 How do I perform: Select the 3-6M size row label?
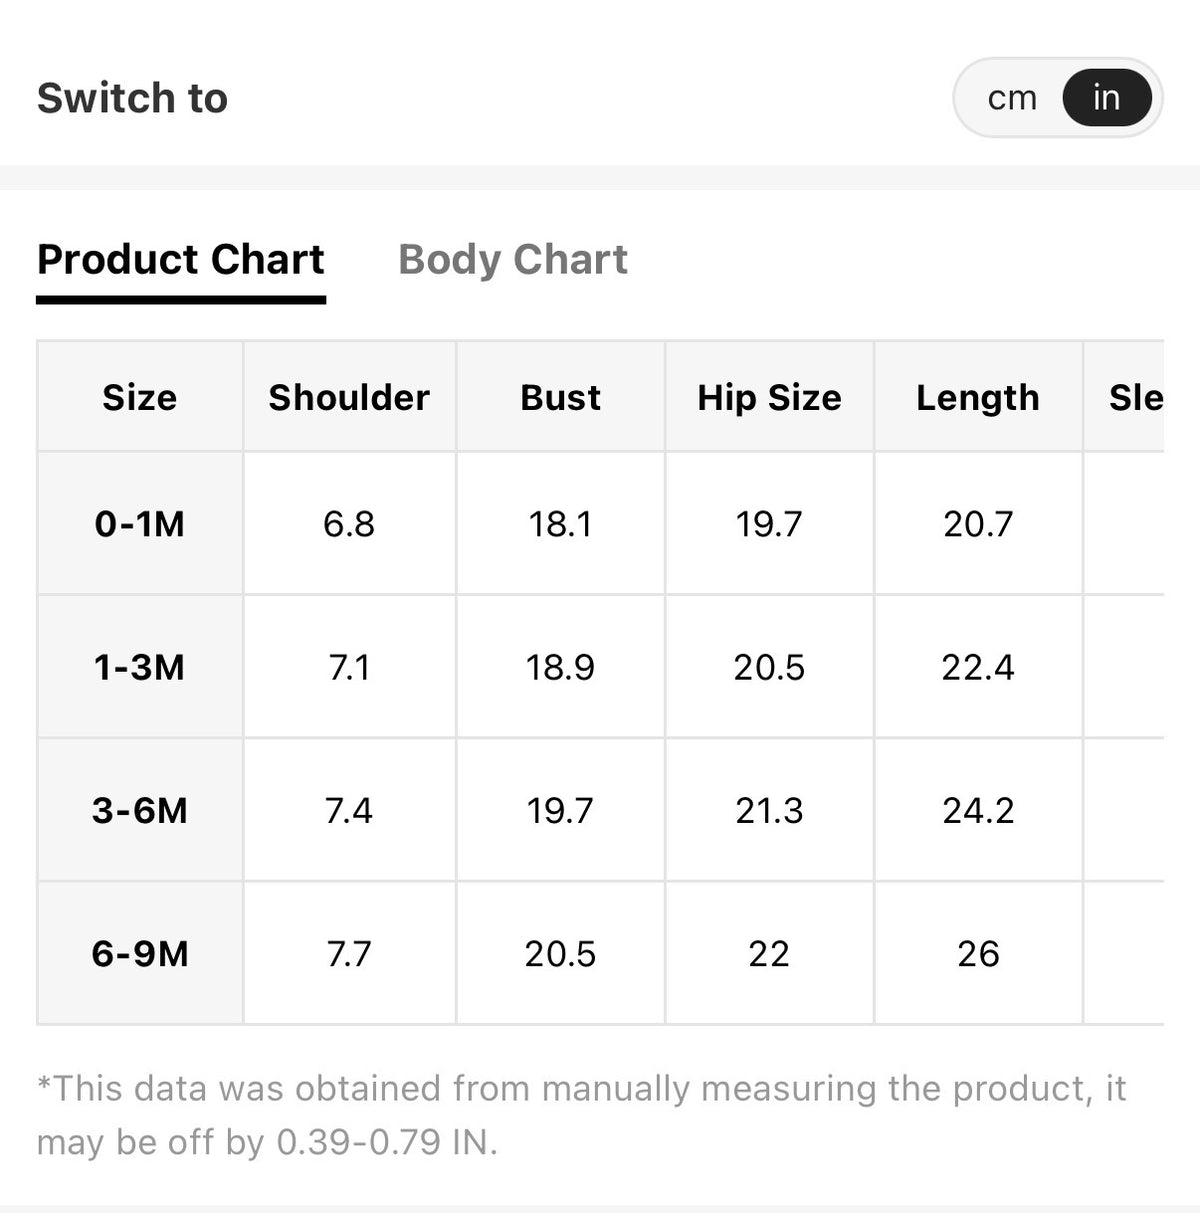click(140, 810)
